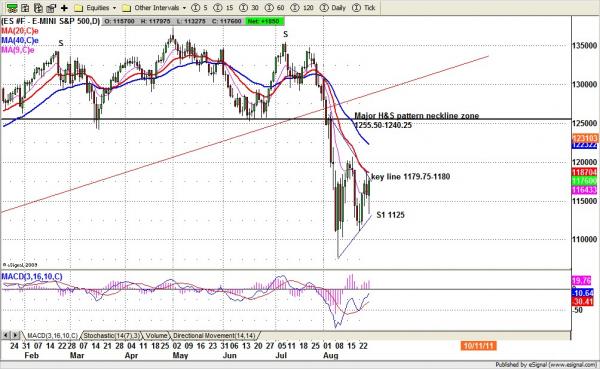Switch to the Stochastic(14(7),3) tab
This screenshot has width=600, height=369.
coord(112,336)
